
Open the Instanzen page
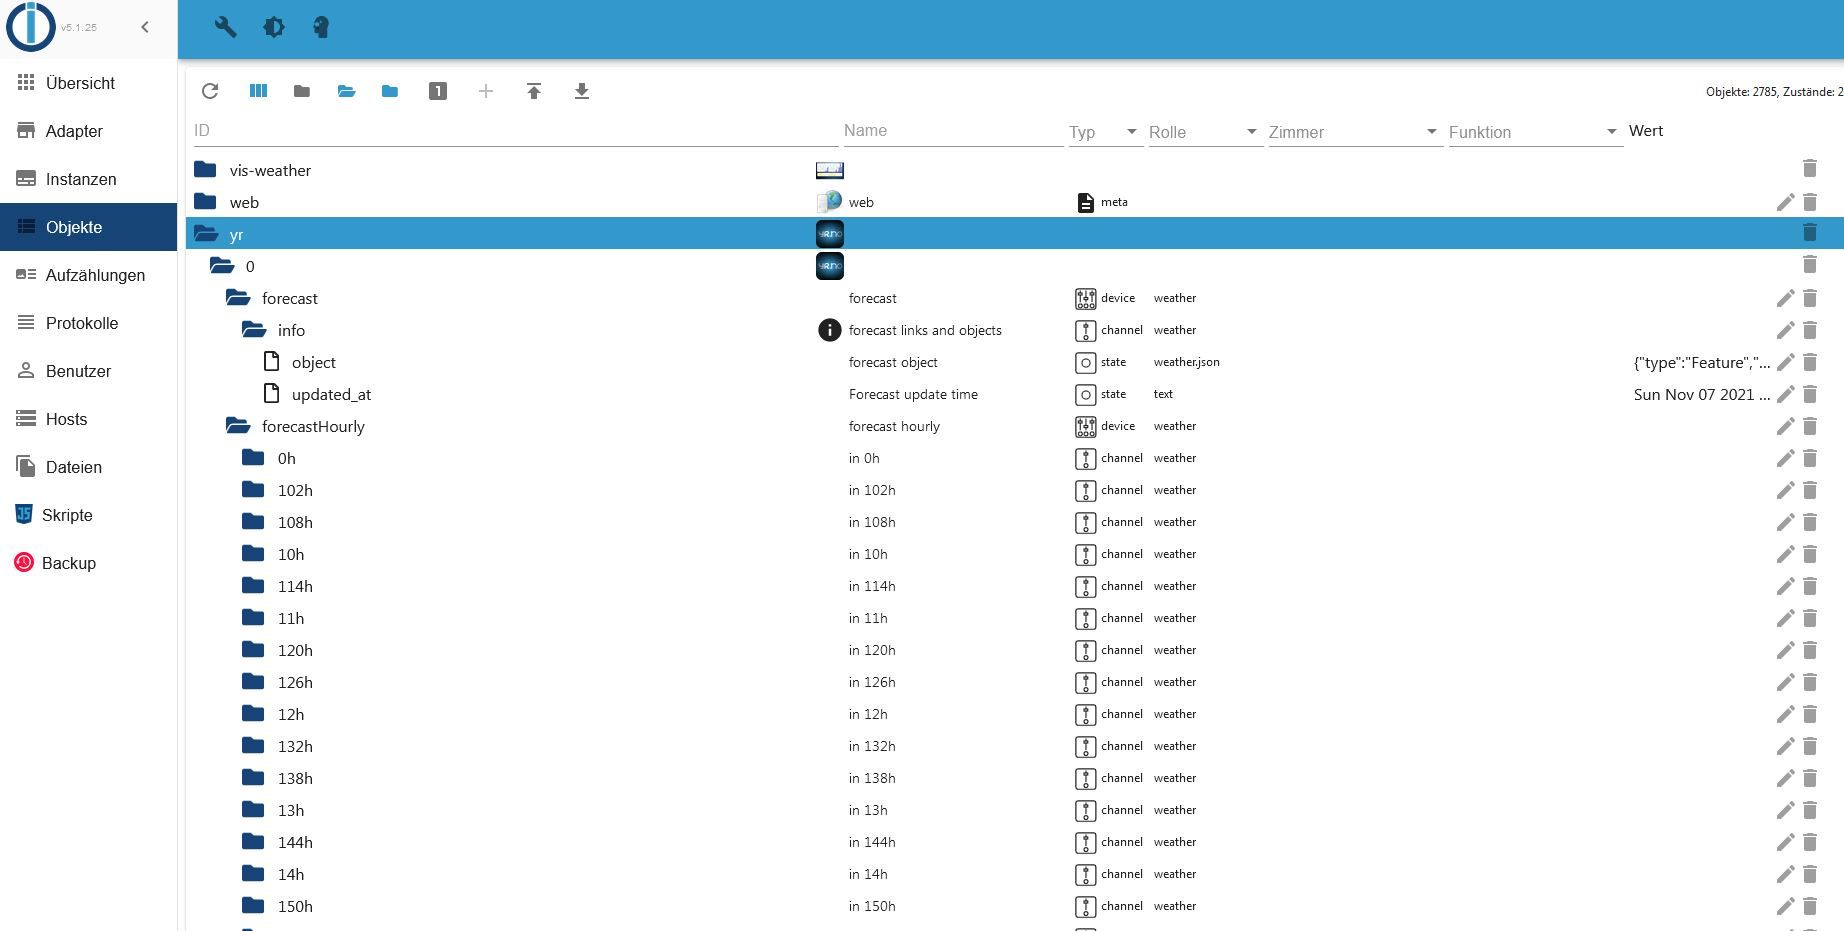[88, 179]
